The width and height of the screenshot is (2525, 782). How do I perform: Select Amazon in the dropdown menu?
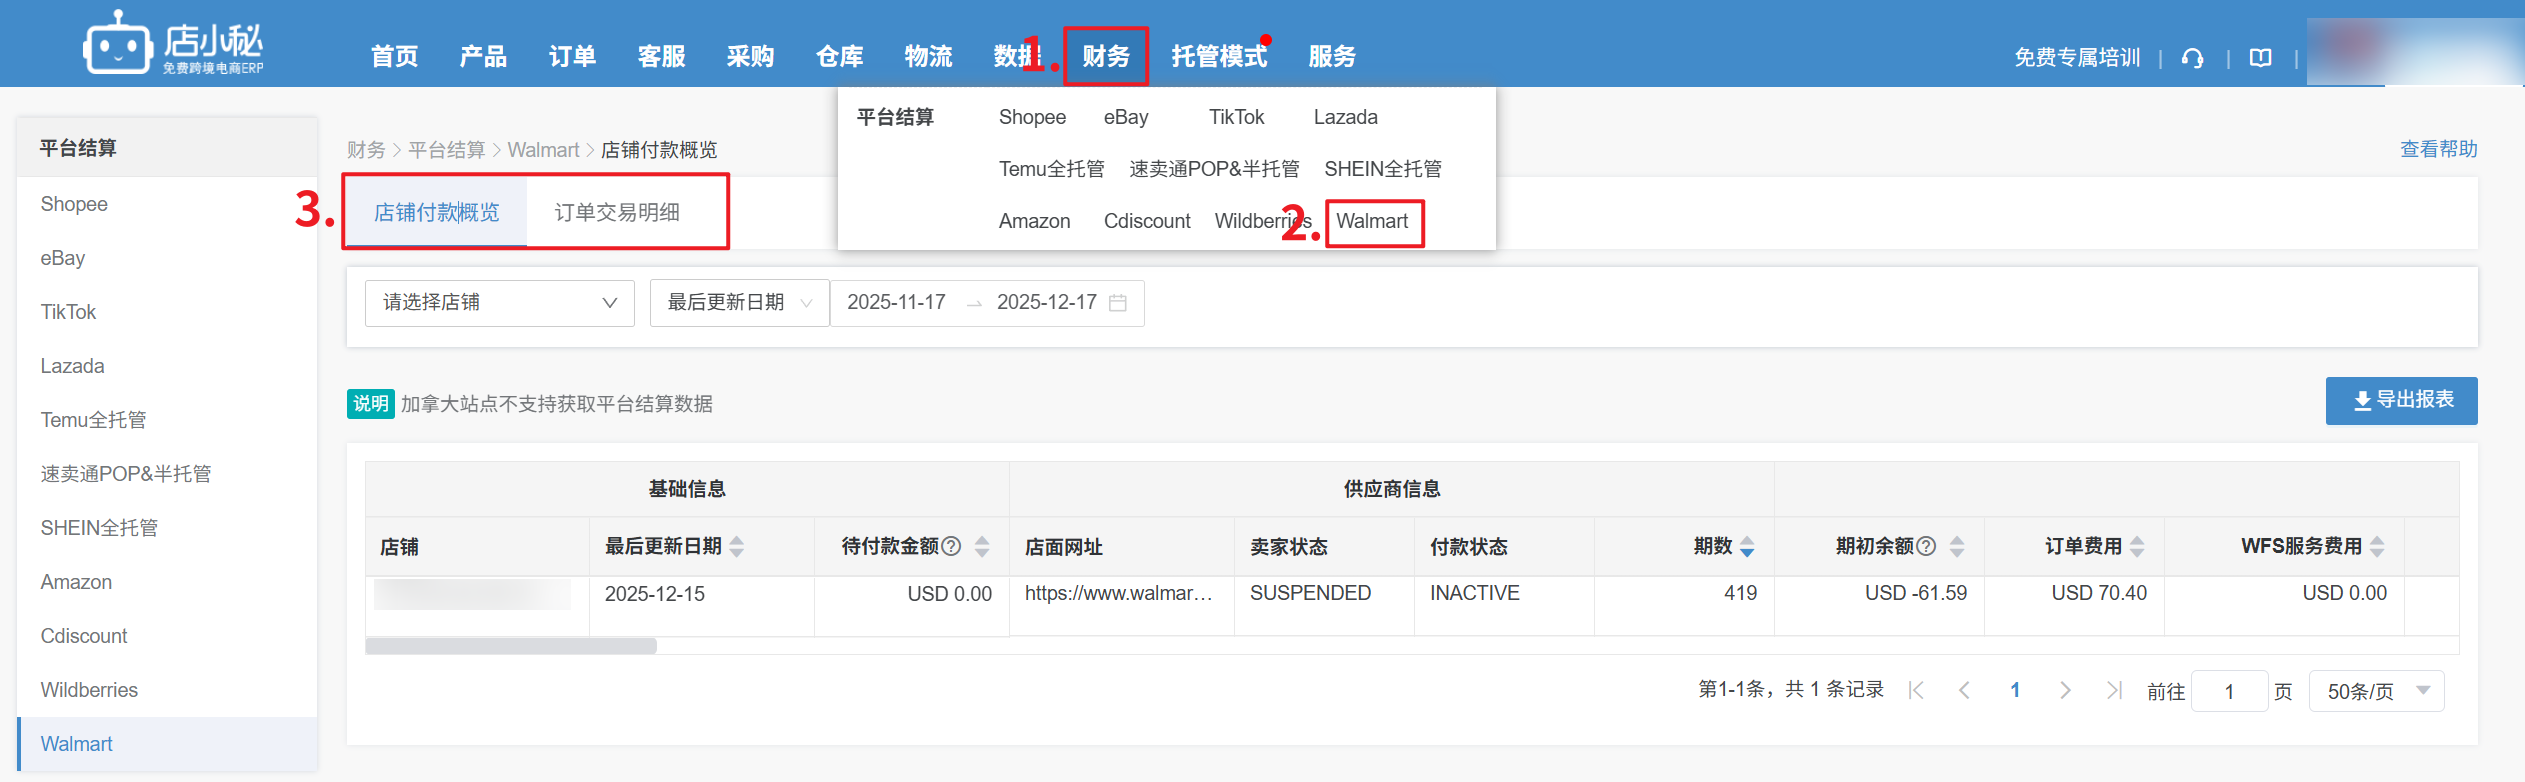(x=1034, y=221)
